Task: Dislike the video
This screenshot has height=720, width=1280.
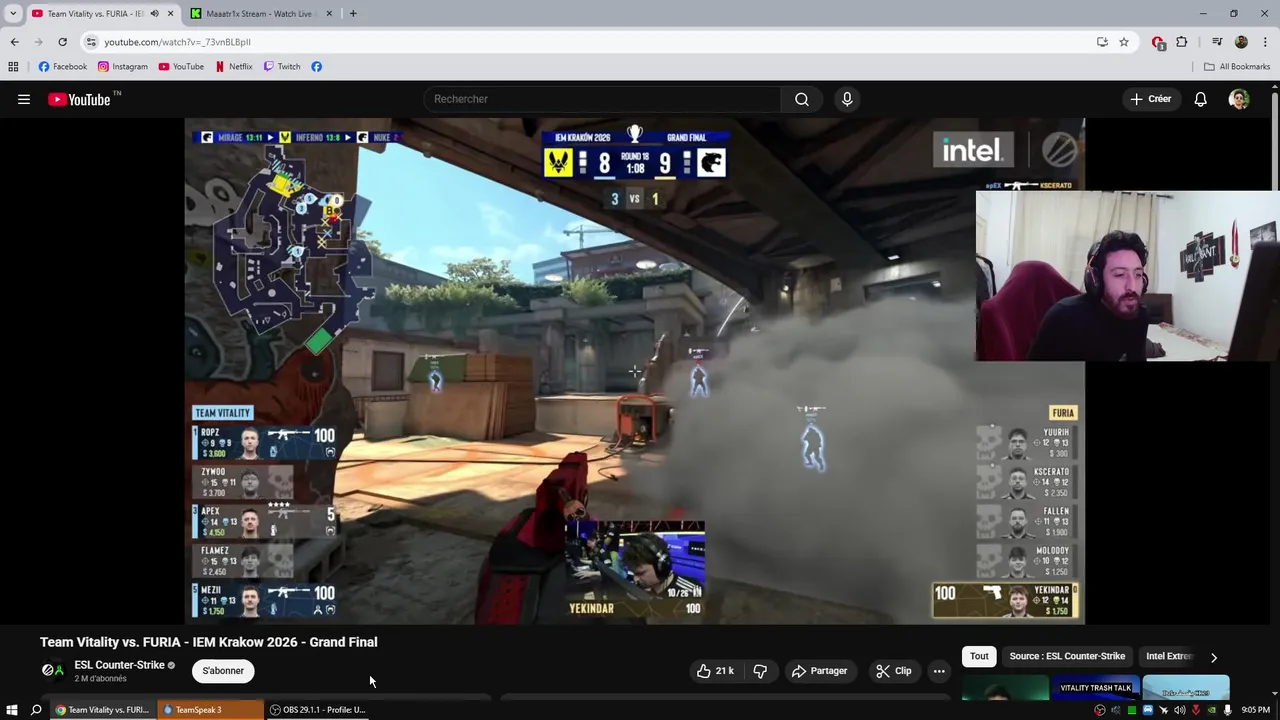Action: coord(760,671)
